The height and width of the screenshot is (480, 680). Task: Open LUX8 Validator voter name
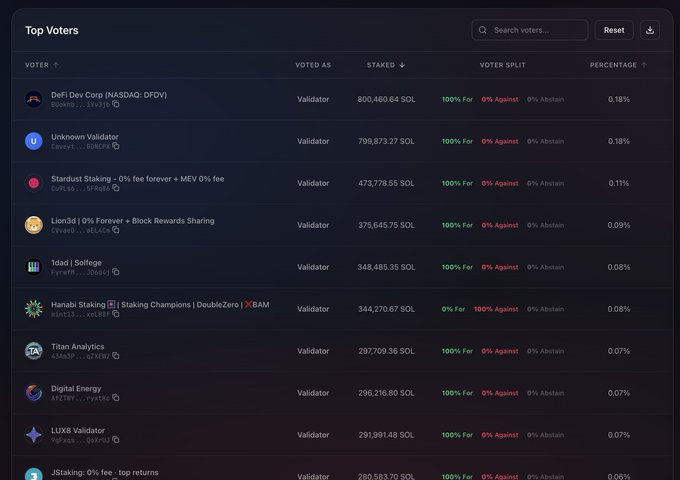tap(78, 430)
